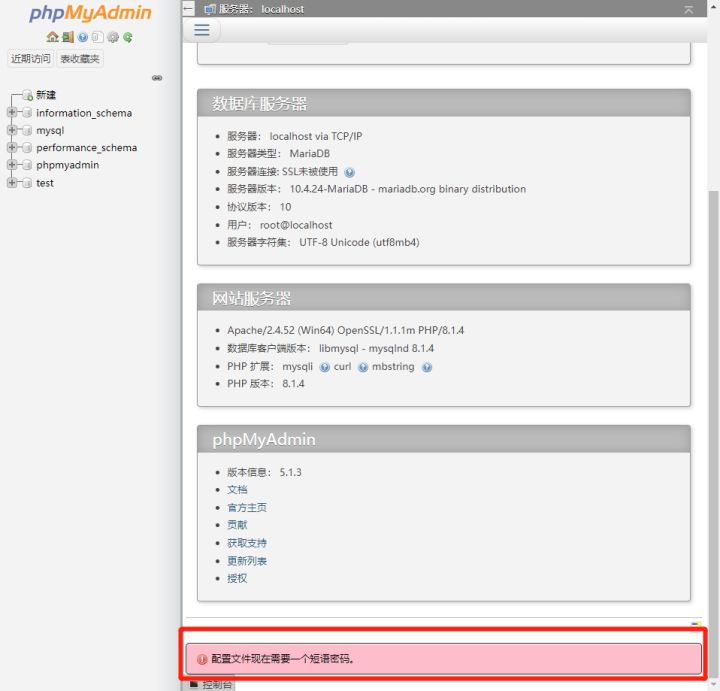
Task: Click the UTF-8 Unicode (utf8mb4) text
Action: (x=359, y=242)
